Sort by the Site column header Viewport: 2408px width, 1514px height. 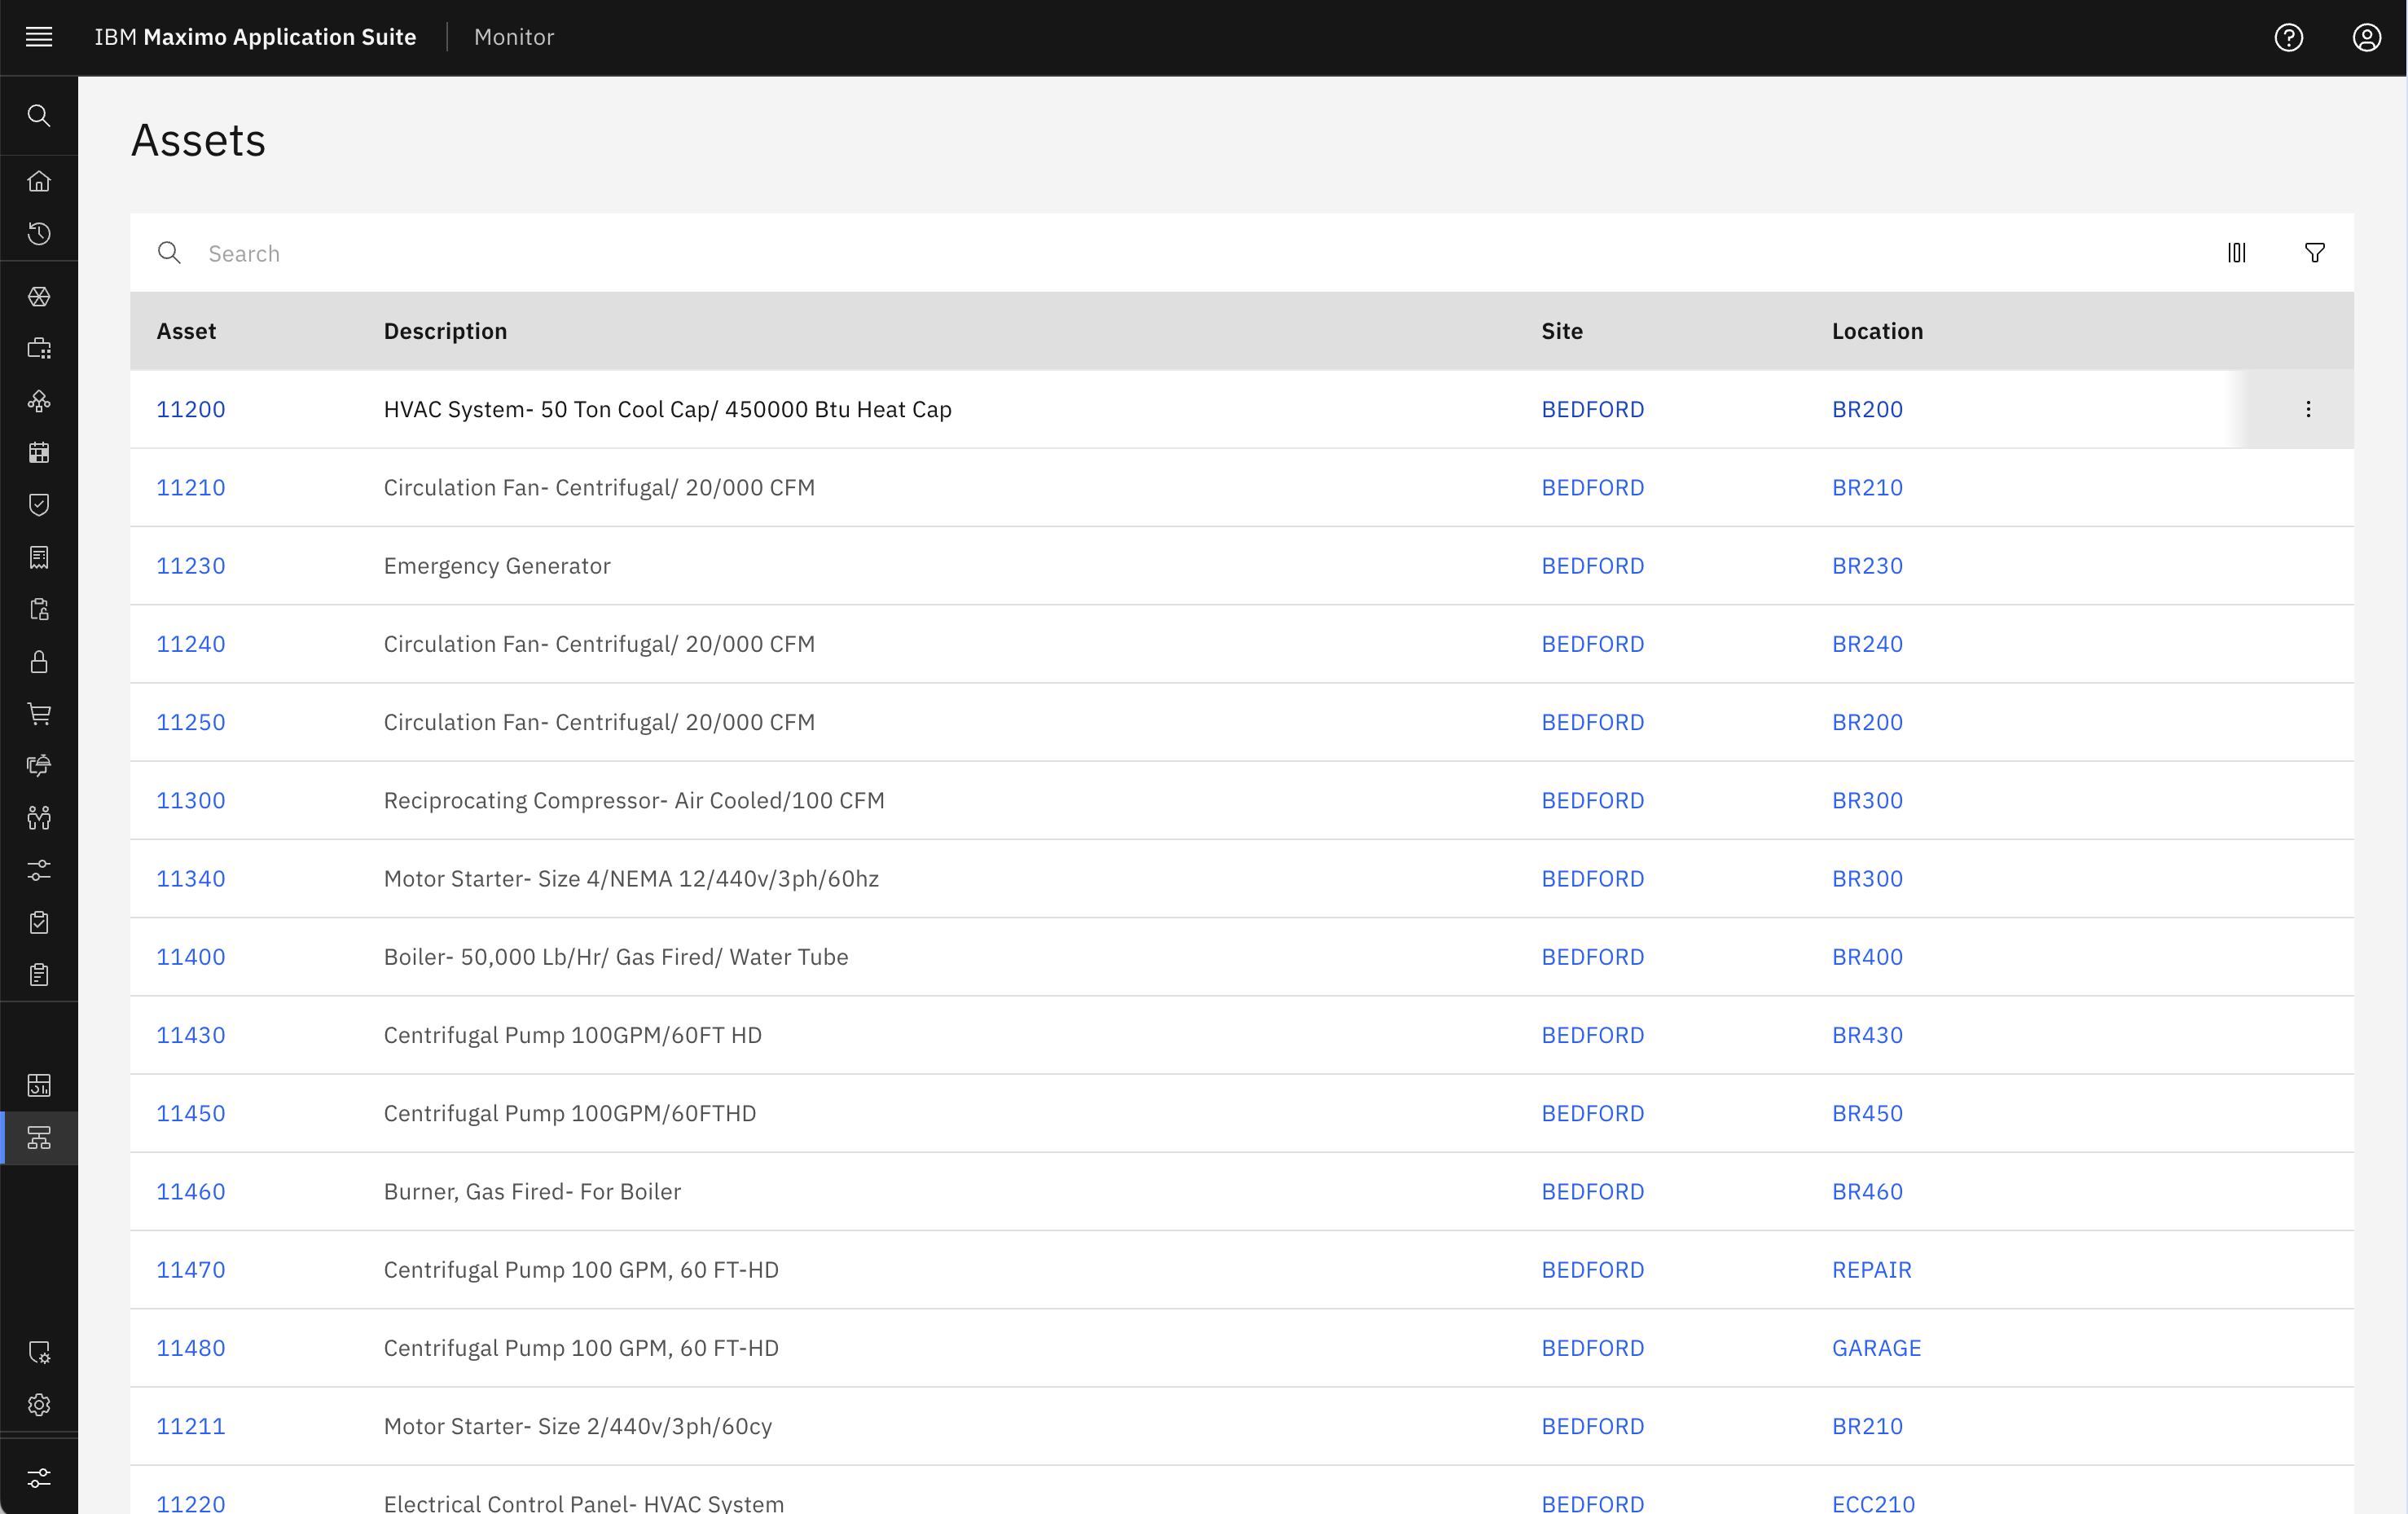click(x=1562, y=331)
